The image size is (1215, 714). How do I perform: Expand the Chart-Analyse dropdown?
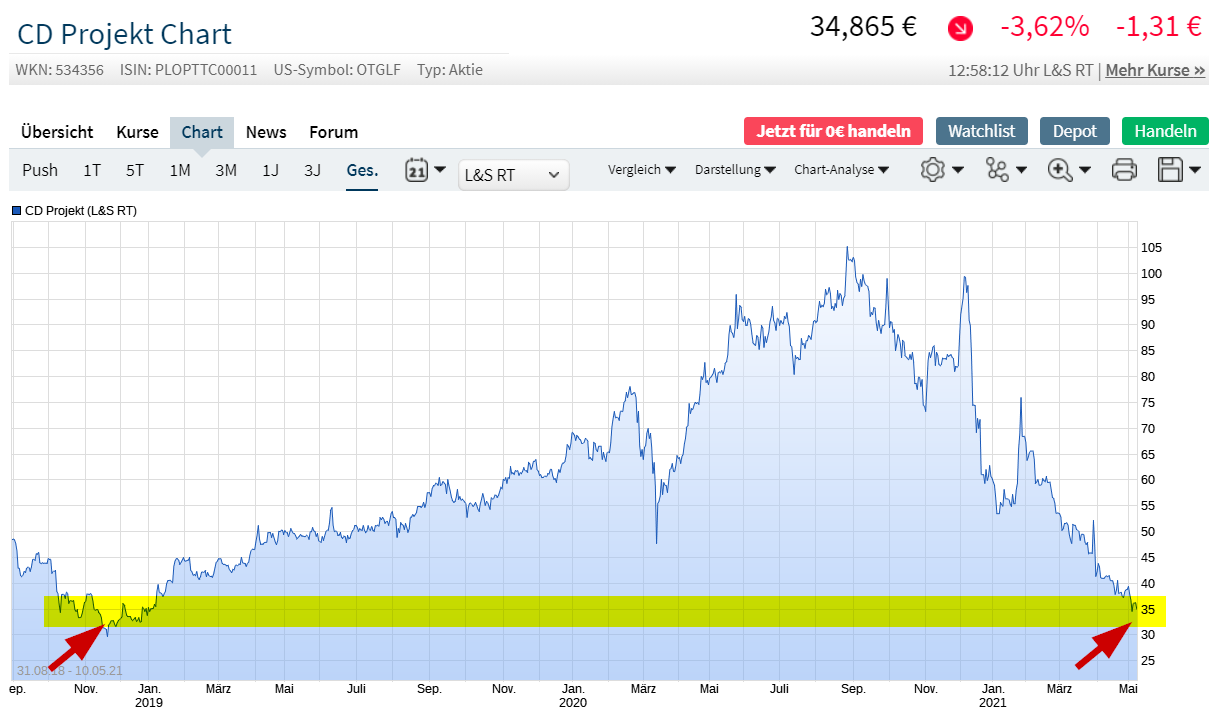click(x=842, y=170)
